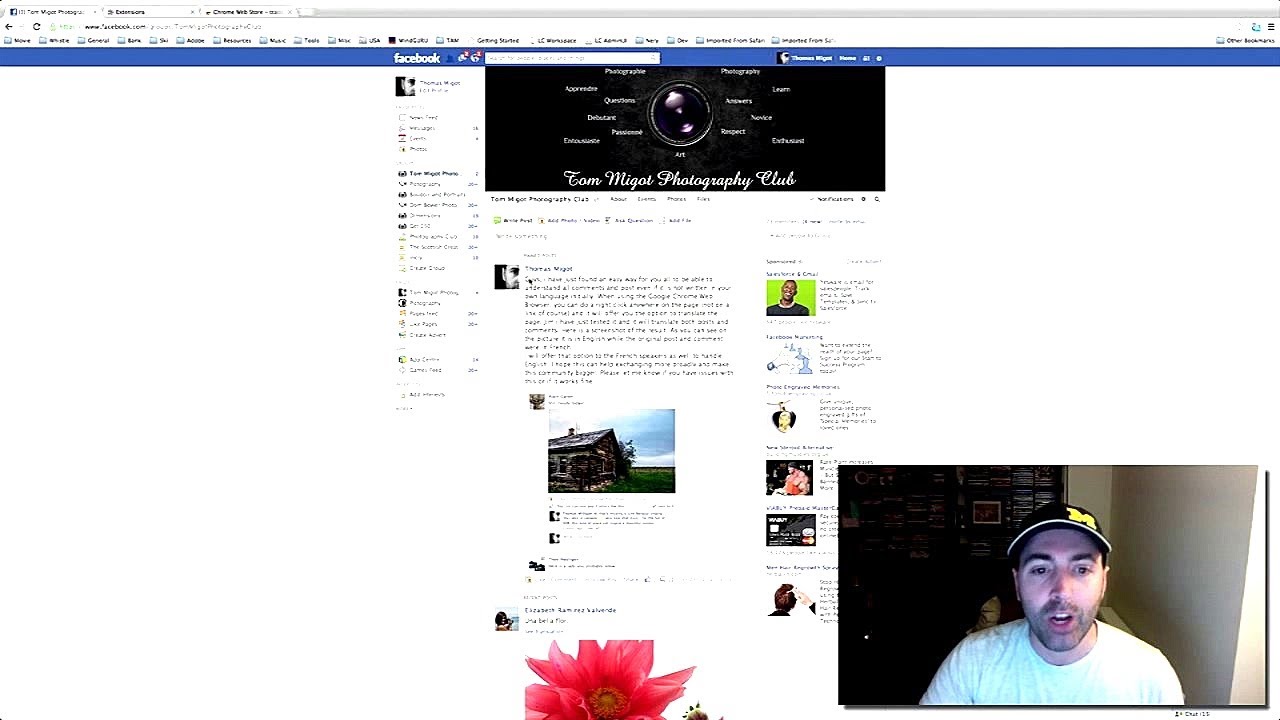Open Events in the left sidebar

coord(418,139)
